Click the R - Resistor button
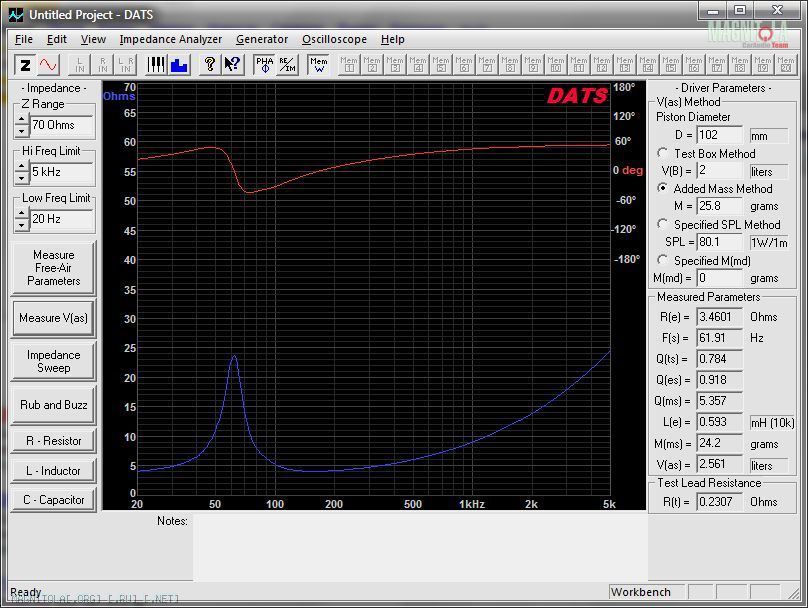Viewport: 808px width, 608px height. [x=54, y=441]
